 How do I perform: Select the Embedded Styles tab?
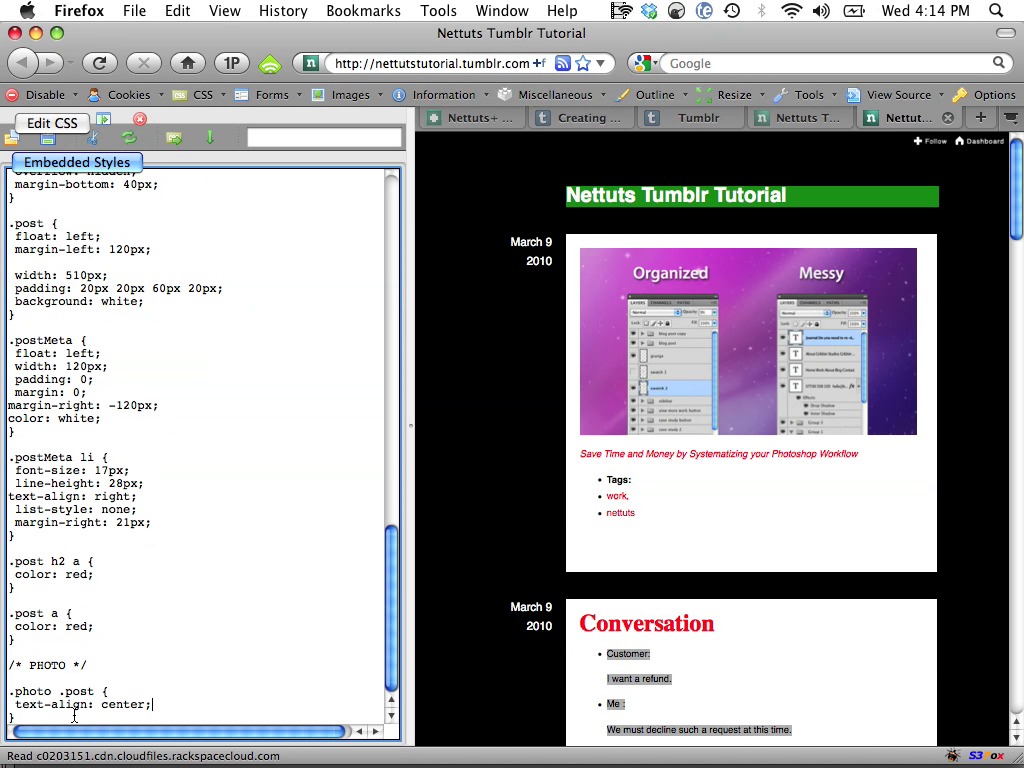pyautogui.click(x=77, y=162)
